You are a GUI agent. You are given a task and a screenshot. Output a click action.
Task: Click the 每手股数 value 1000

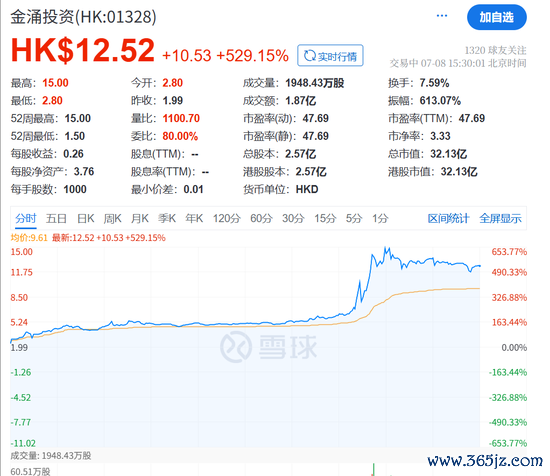(x=75, y=189)
